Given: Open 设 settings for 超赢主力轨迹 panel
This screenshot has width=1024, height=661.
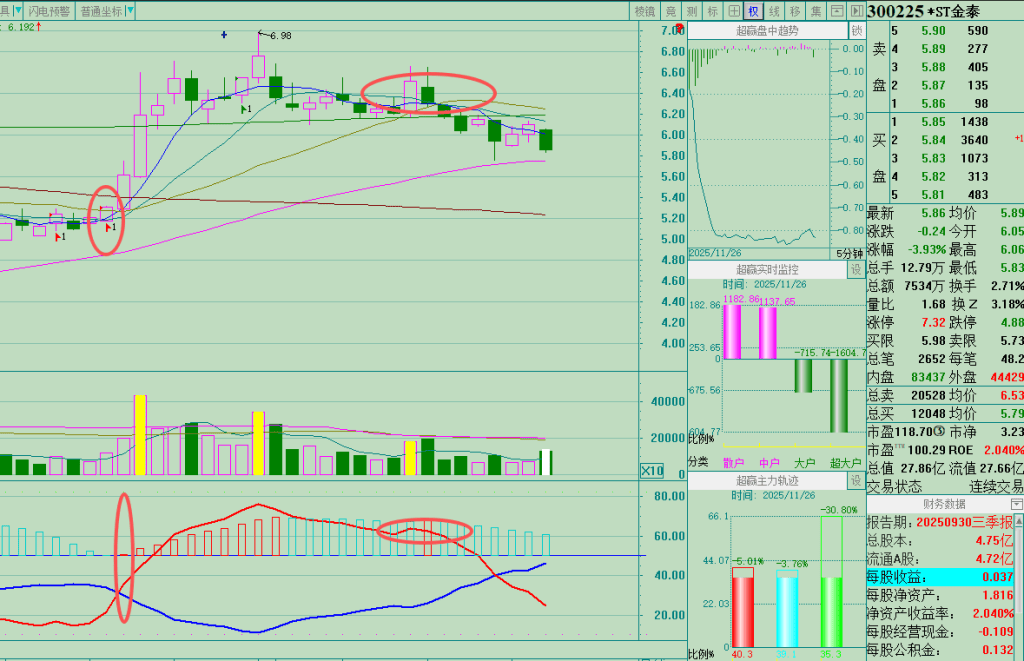Looking at the screenshot, I should pyautogui.click(x=855, y=481).
